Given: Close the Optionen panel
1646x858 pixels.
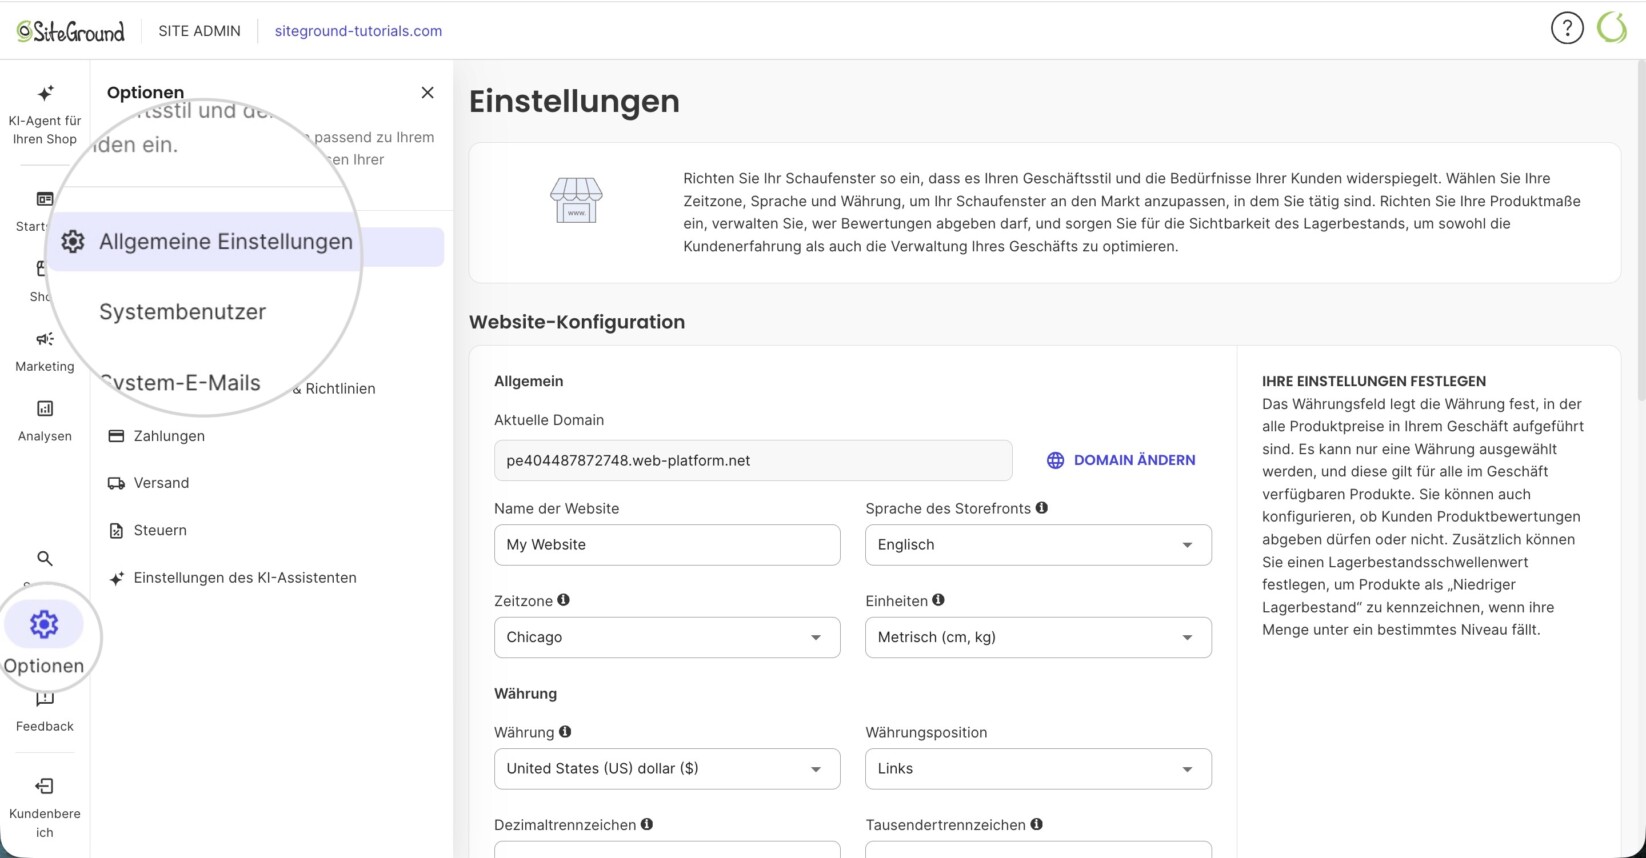Looking at the screenshot, I should [427, 92].
